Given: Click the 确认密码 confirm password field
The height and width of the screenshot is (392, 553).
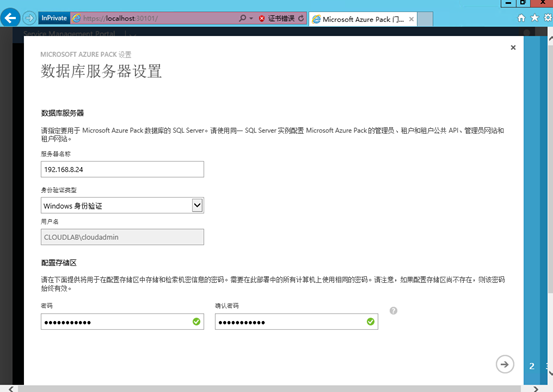Looking at the screenshot, I should pyautogui.click(x=297, y=322).
